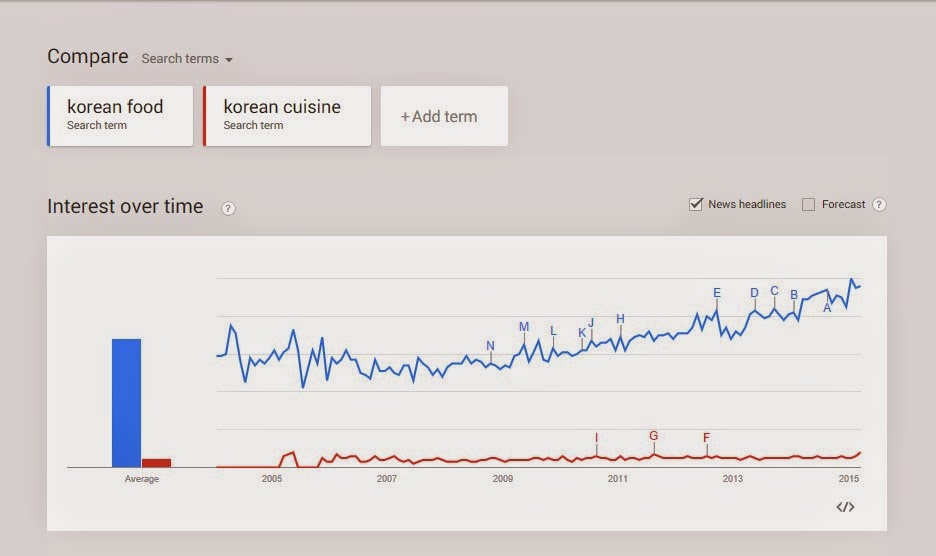Image resolution: width=936 pixels, height=556 pixels.
Task: Click news headline marker A
Action: 827,308
